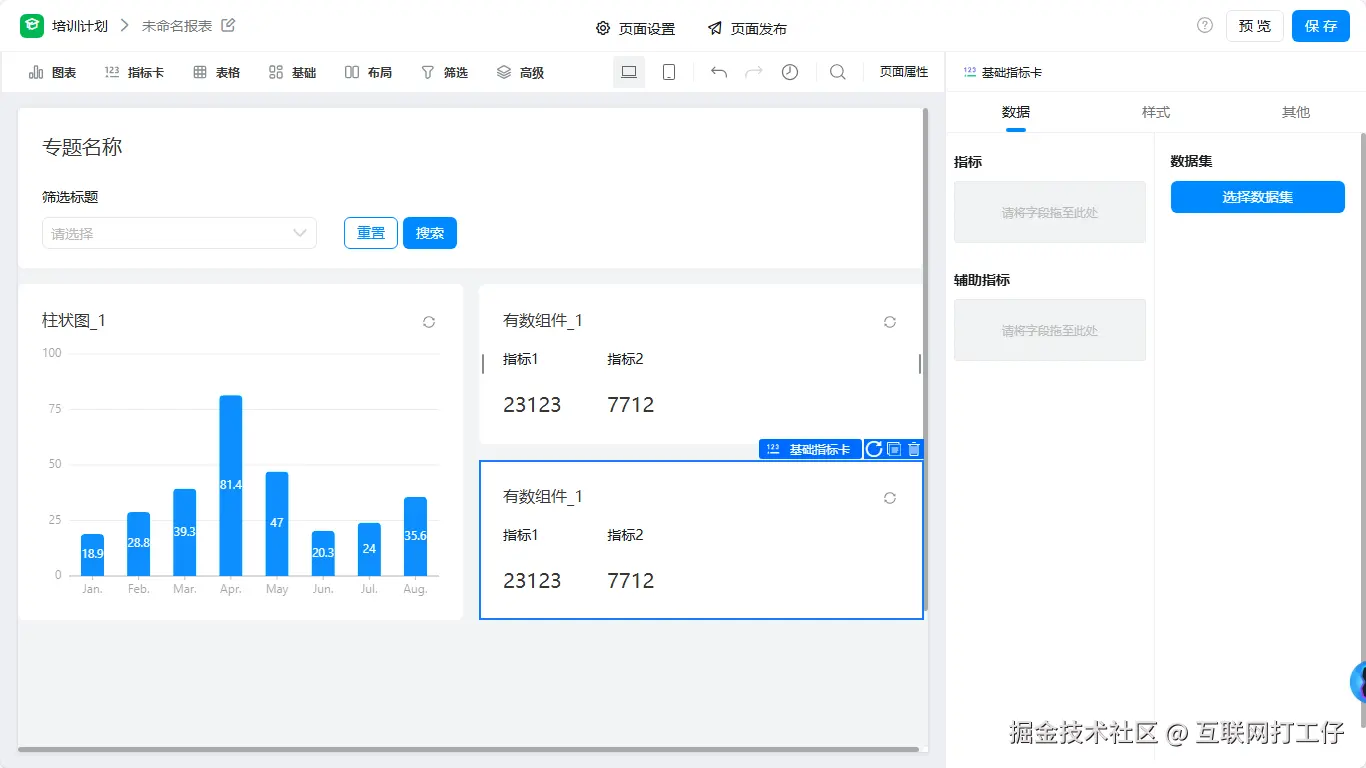
Task: Refresh the 柱状图_1 chart
Action: [429, 322]
